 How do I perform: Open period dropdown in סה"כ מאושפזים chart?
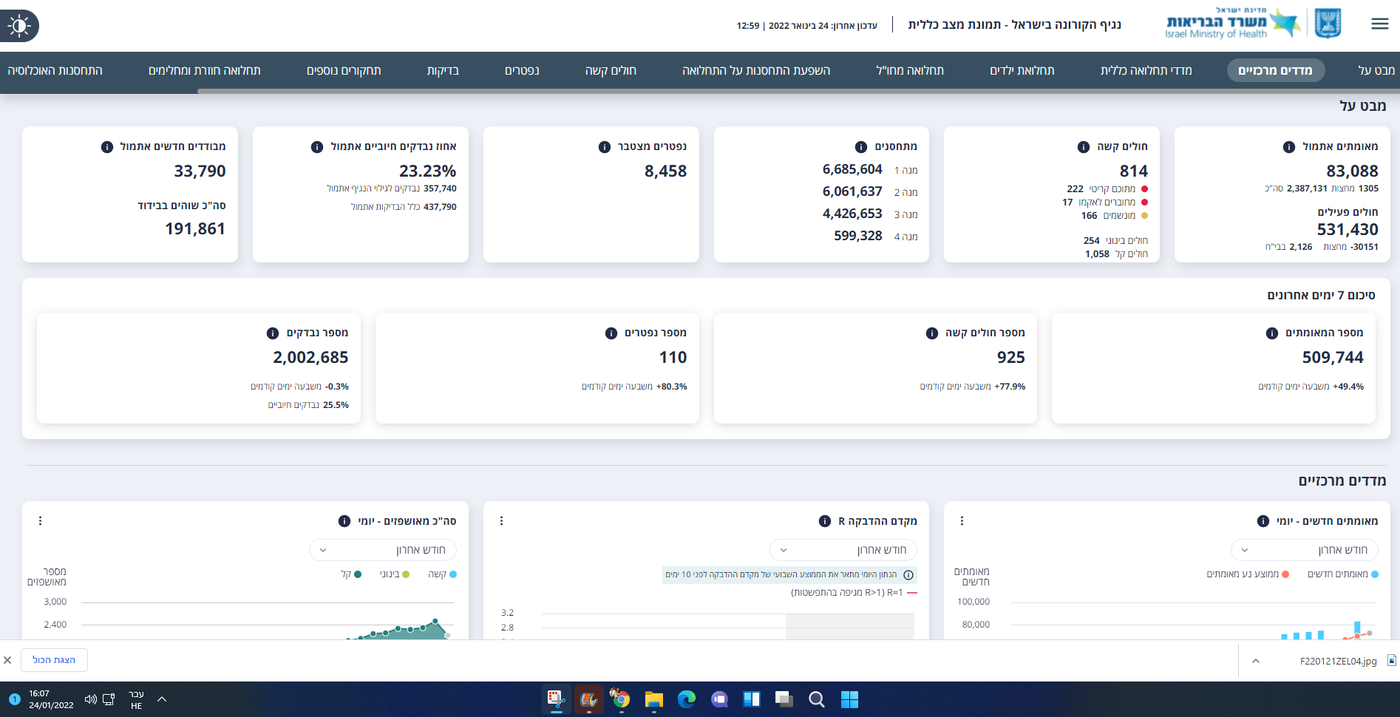coord(383,550)
